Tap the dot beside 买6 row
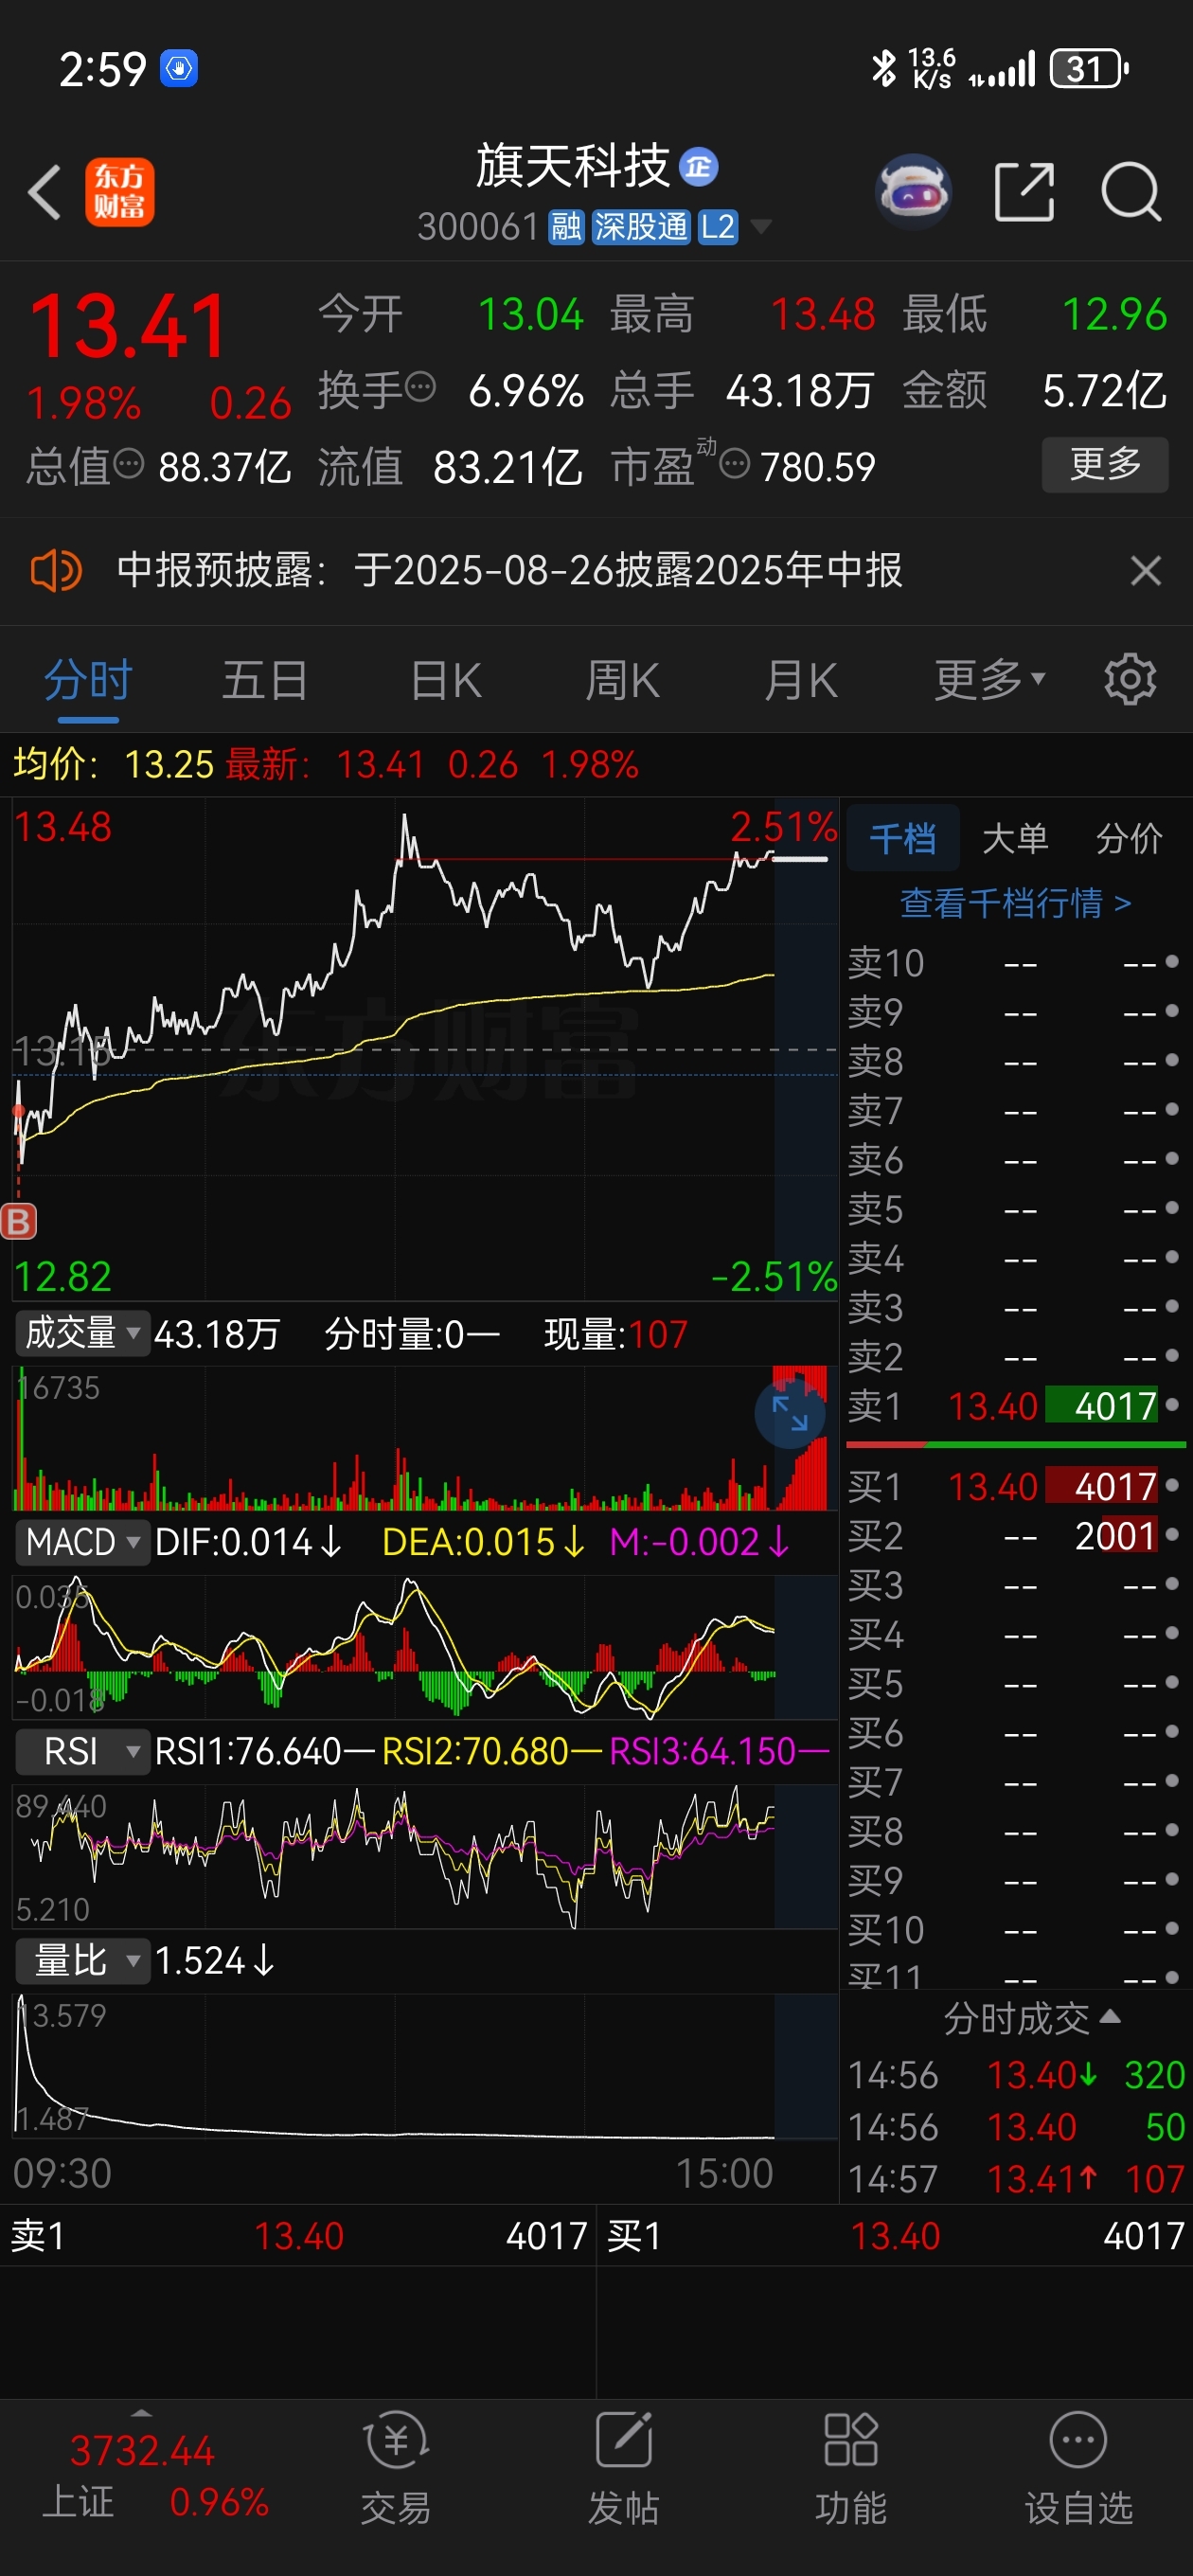Image resolution: width=1193 pixels, height=2576 pixels. [x=1172, y=1732]
